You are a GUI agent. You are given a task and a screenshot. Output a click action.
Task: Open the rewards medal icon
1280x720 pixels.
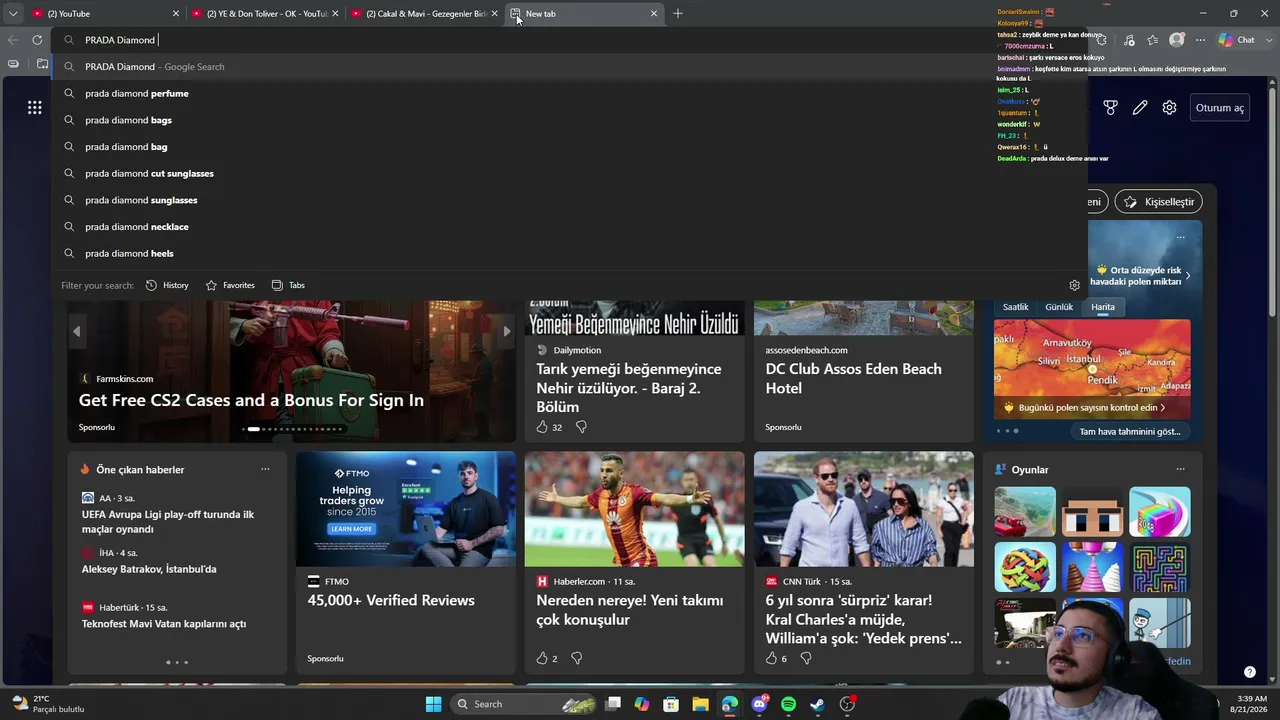point(1110,108)
